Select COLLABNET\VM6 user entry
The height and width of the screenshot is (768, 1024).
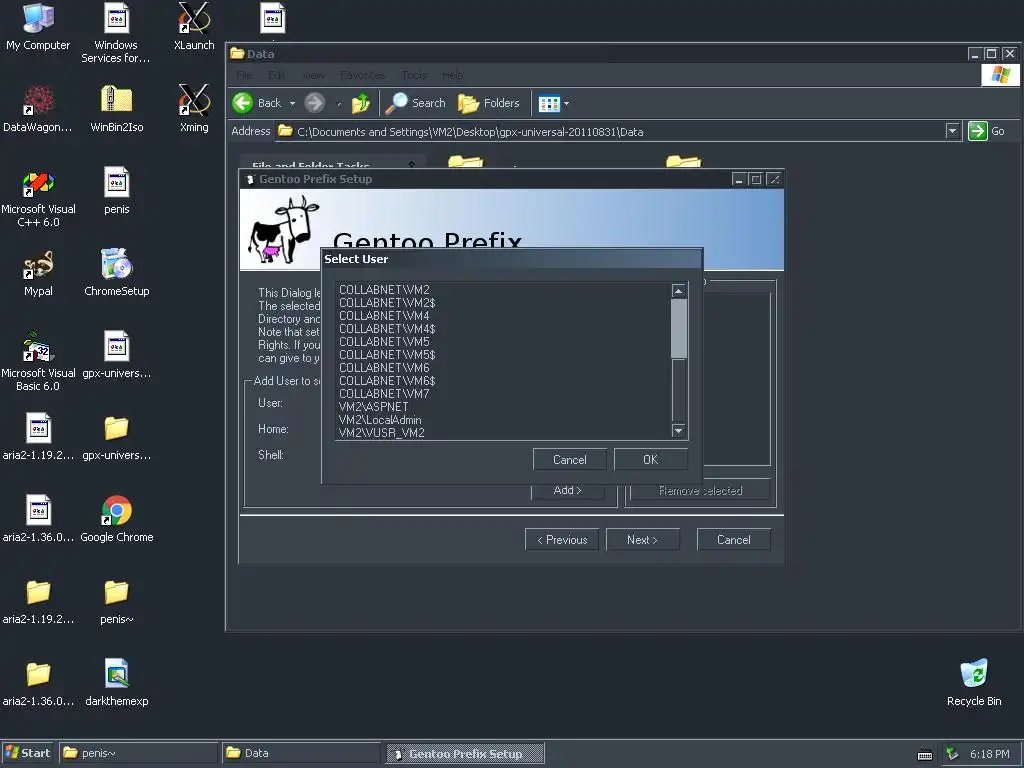pyautogui.click(x=504, y=368)
